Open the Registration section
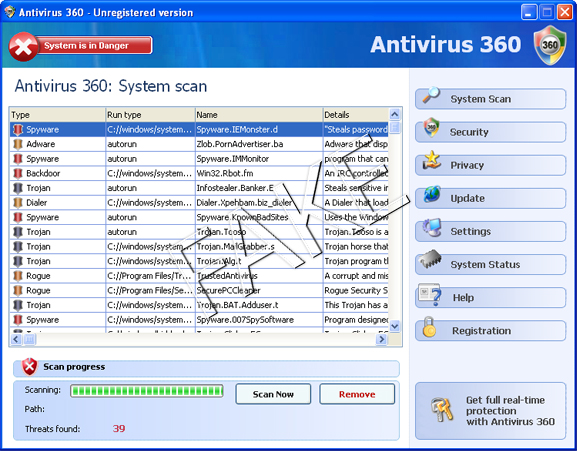Image resolution: width=577 pixels, height=451 pixels. [491, 331]
